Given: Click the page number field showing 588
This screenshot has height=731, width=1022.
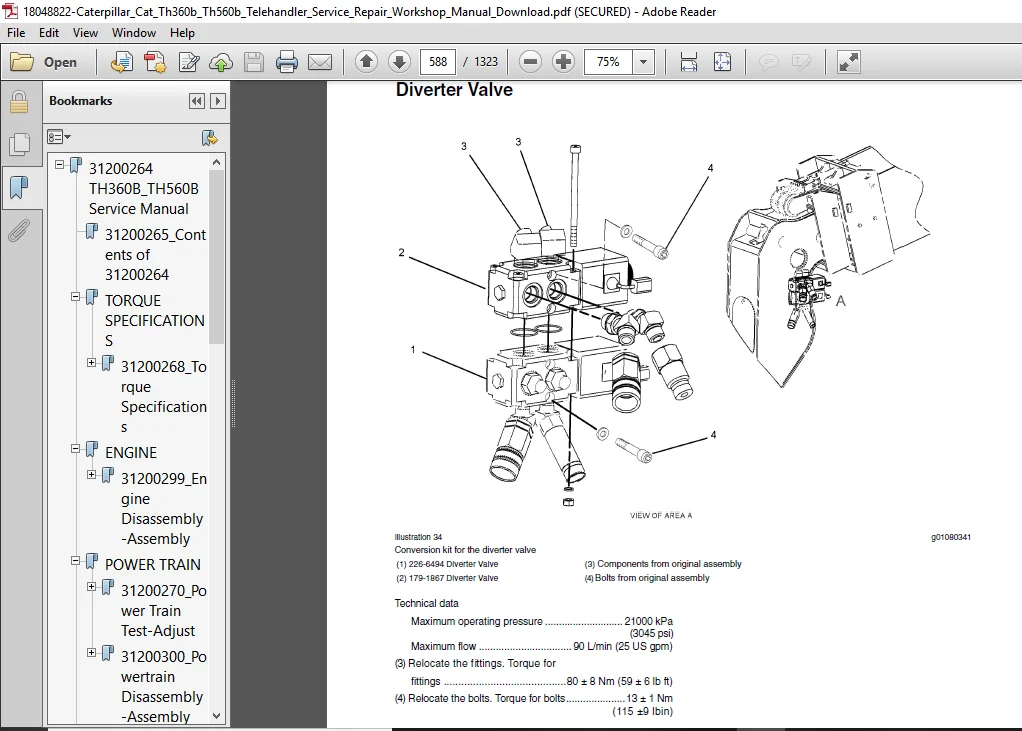Looking at the screenshot, I should 438,62.
